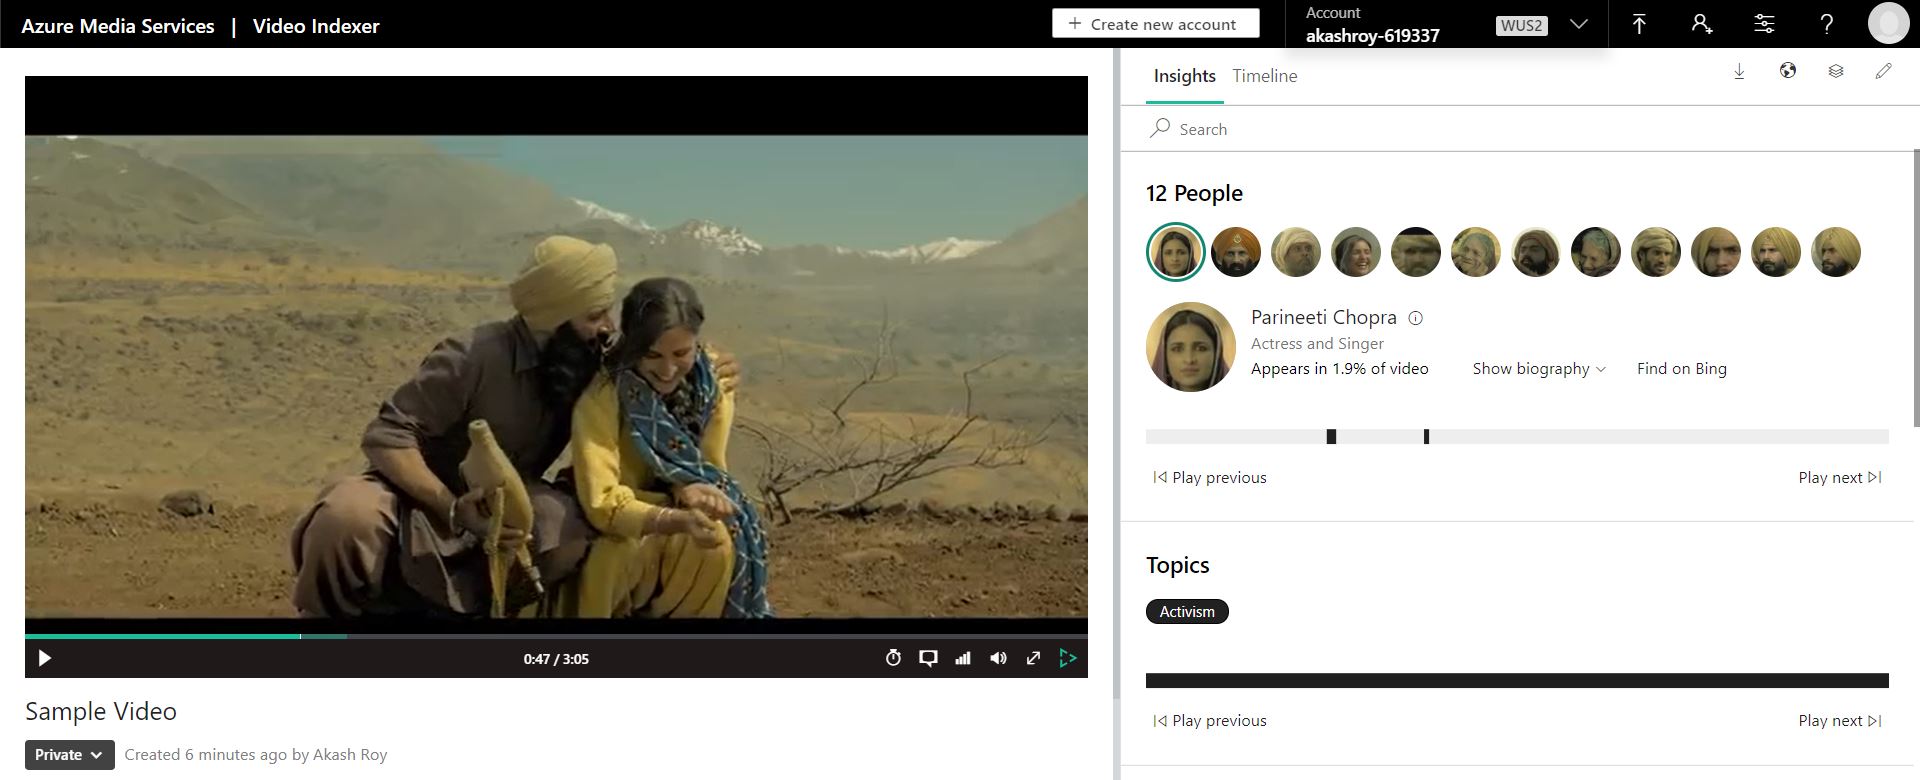Click the green play next insight icon
The height and width of the screenshot is (780, 1920).
point(1068,658)
